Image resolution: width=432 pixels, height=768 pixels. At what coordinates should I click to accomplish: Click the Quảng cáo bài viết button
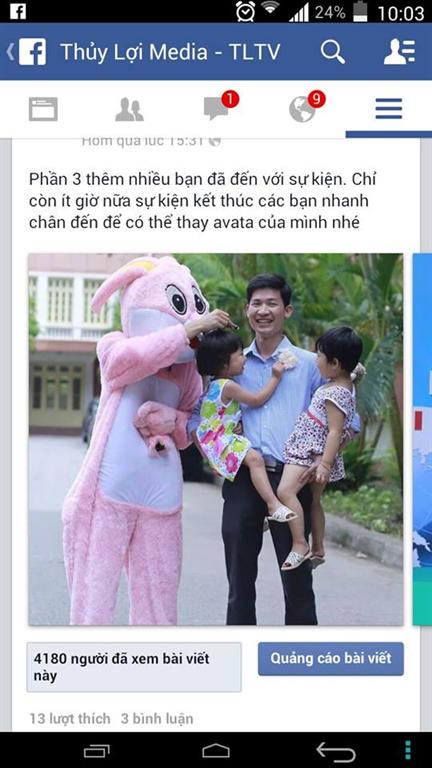[331, 659]
